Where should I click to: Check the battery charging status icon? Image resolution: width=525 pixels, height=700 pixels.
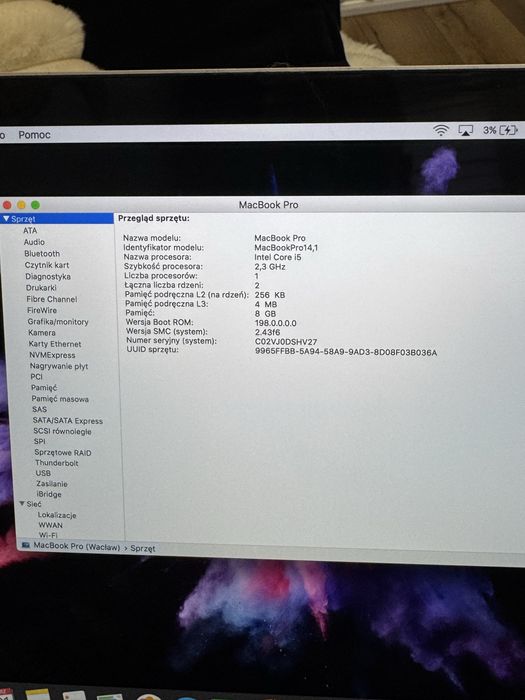click(x=508, y=130)
